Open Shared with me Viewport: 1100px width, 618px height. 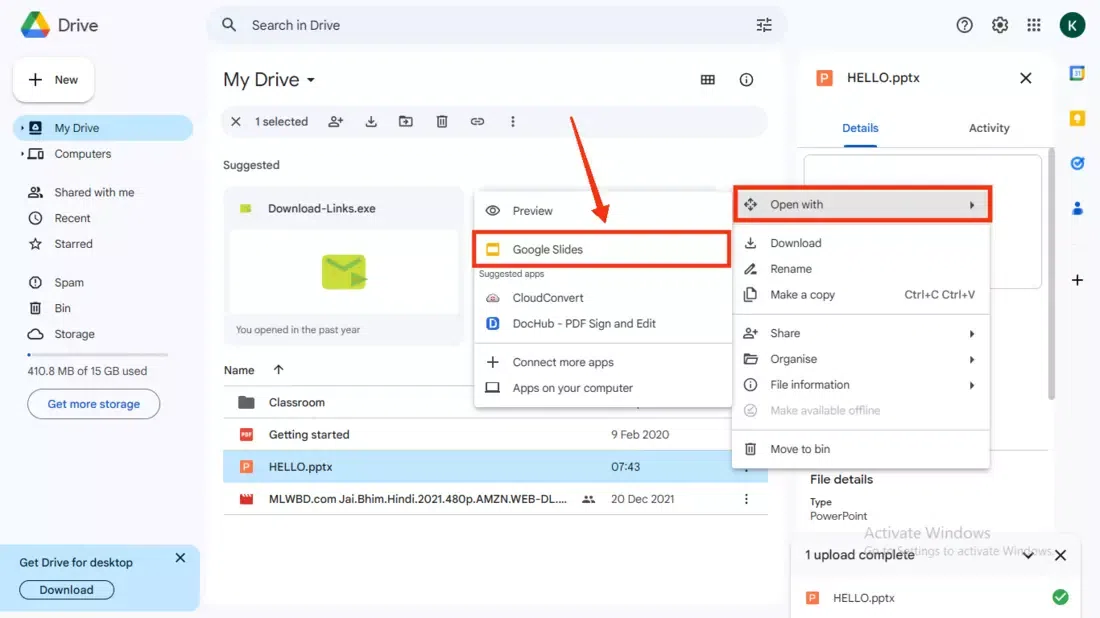pos(102,192)
